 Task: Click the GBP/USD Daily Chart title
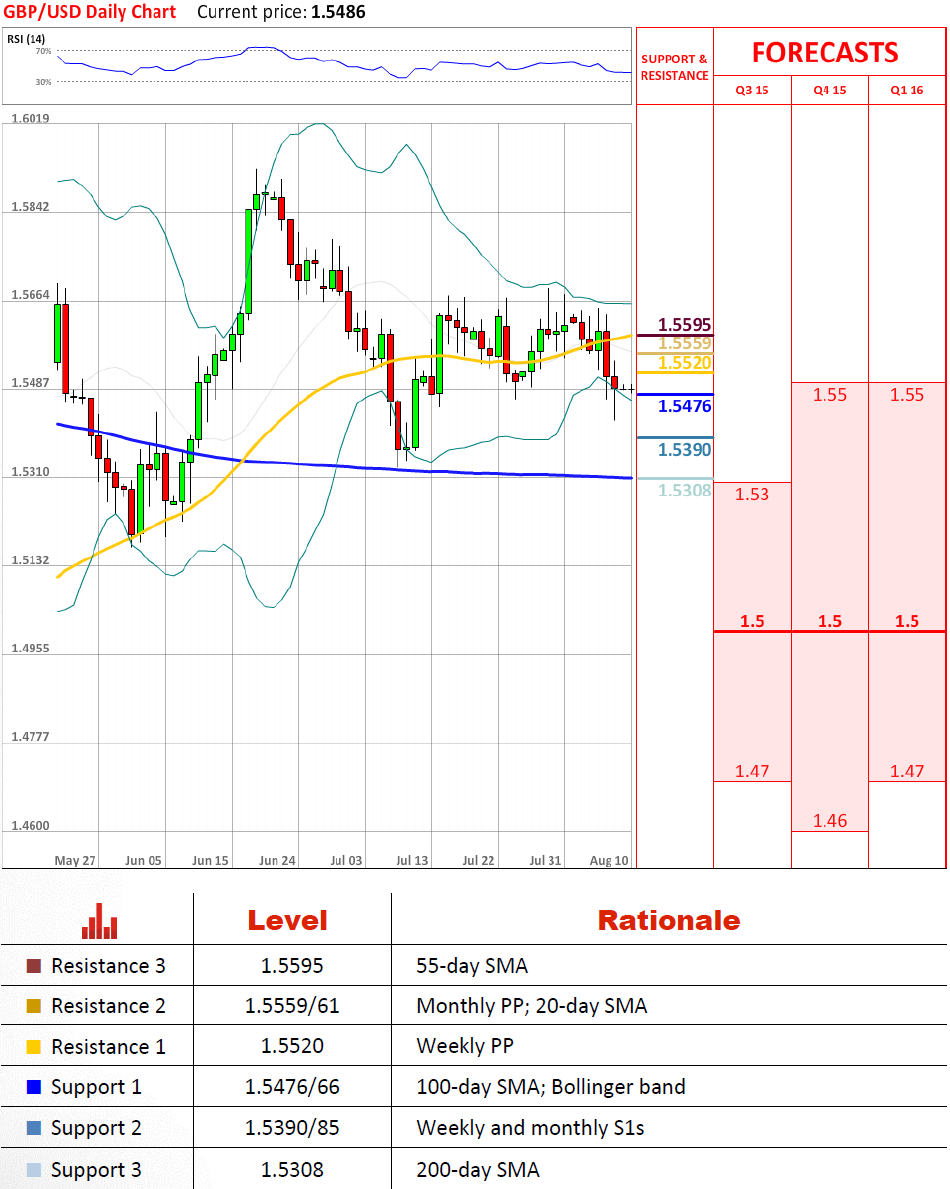(x=89, y=12)
